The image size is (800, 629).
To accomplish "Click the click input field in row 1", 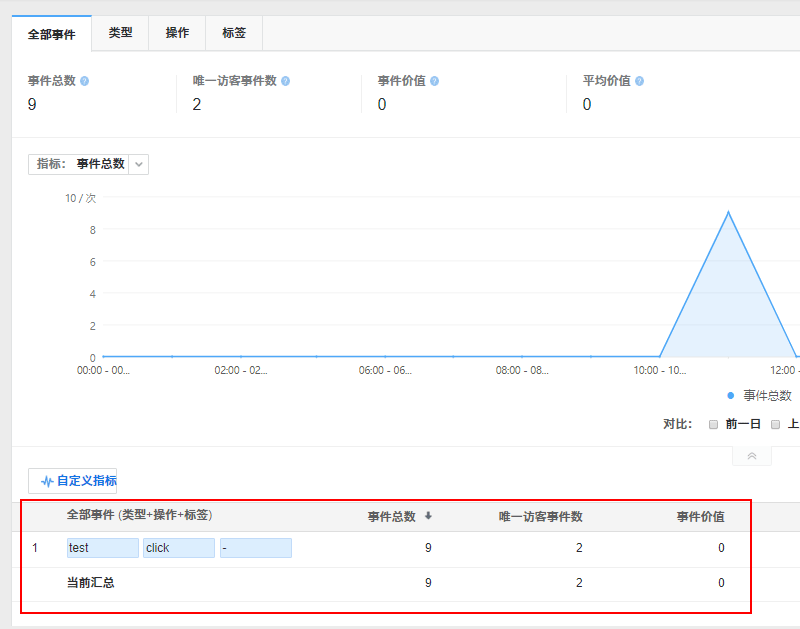I will pyautogui.click(x=179, y=547).
